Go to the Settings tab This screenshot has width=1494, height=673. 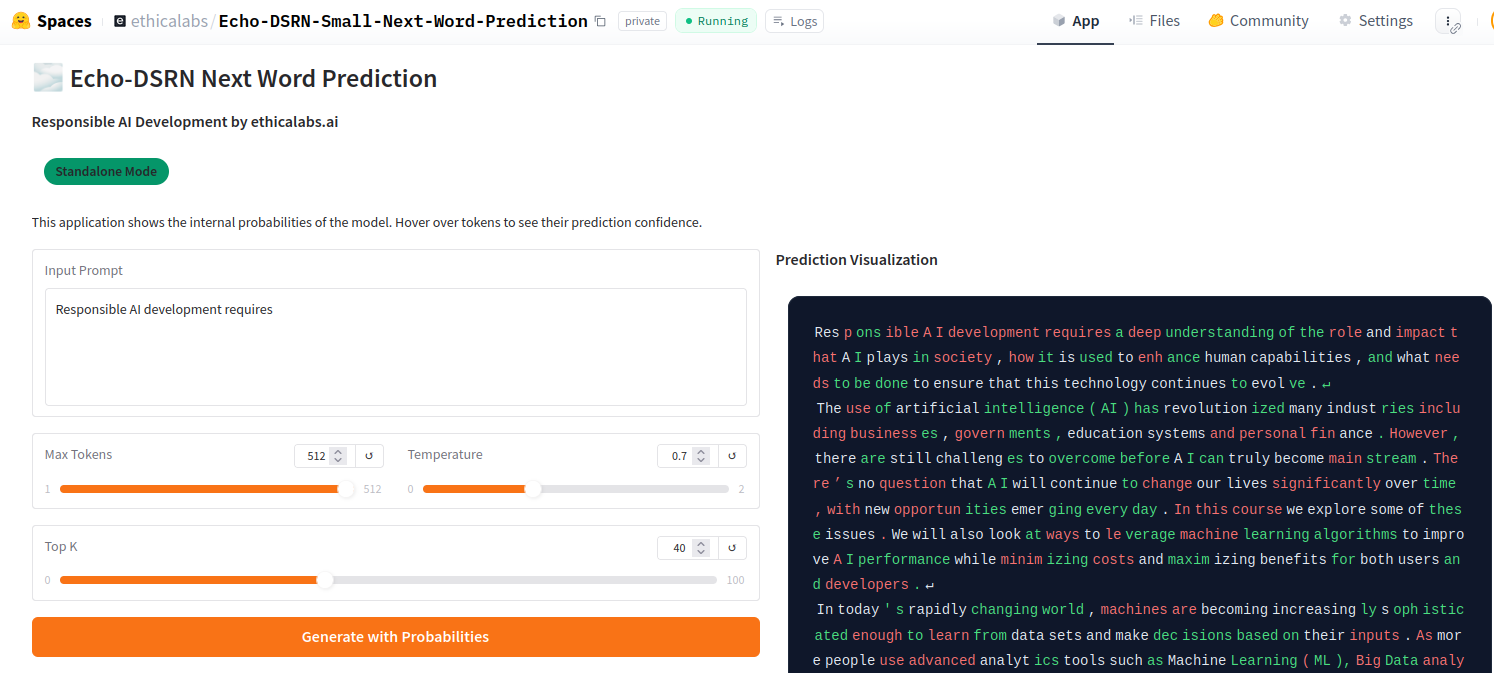pos(1375,21)
